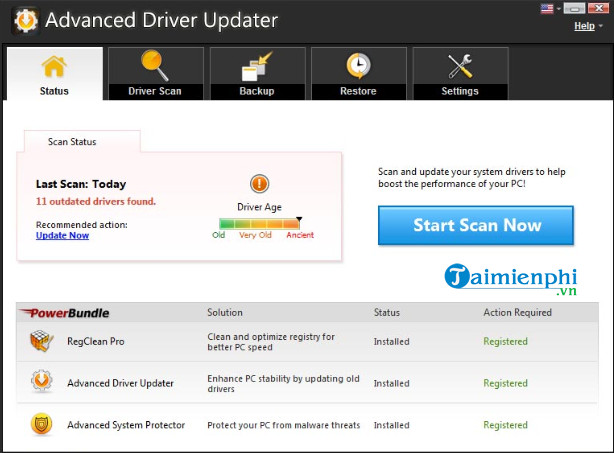
Task: Open the Help menu
Action: coord(584,26)
